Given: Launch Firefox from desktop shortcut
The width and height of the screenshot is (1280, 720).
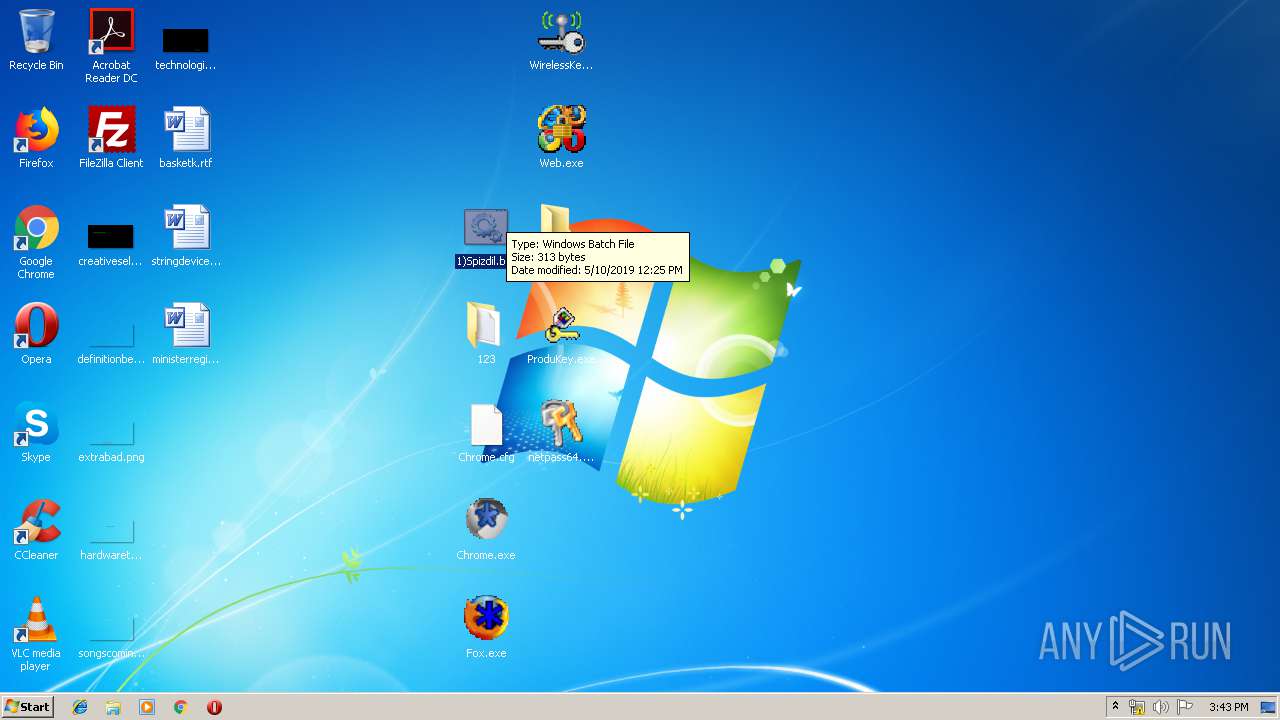Looking at the screenshot, I should [x=36, y=138].
